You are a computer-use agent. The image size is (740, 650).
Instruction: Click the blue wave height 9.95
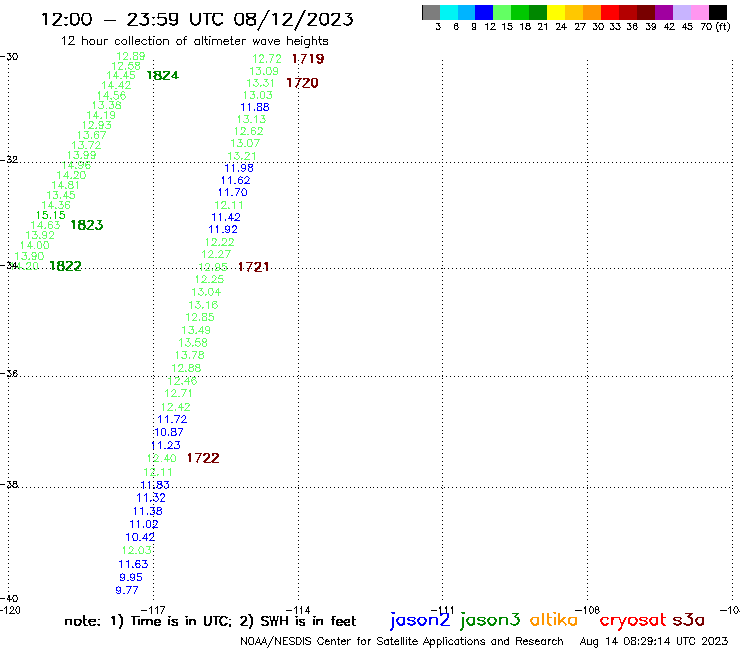(131, 577)
